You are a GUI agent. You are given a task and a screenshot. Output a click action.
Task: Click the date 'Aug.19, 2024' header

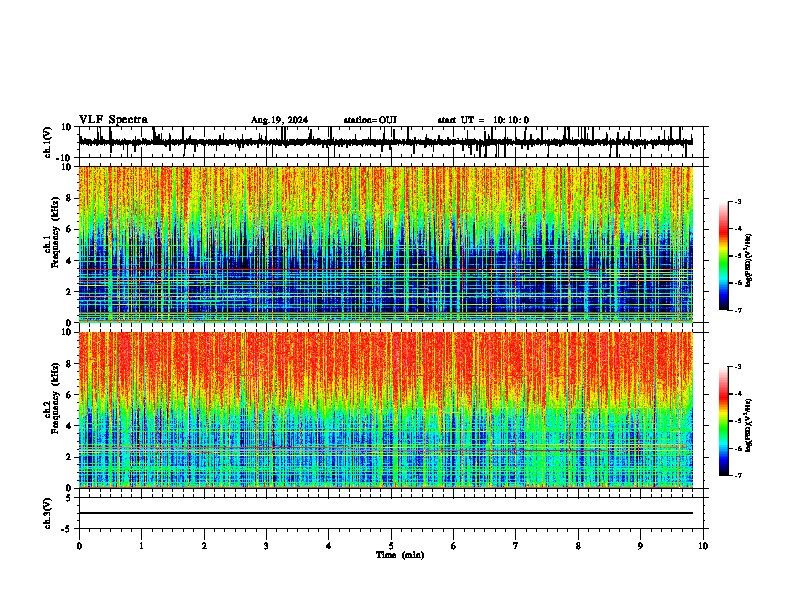279,120
